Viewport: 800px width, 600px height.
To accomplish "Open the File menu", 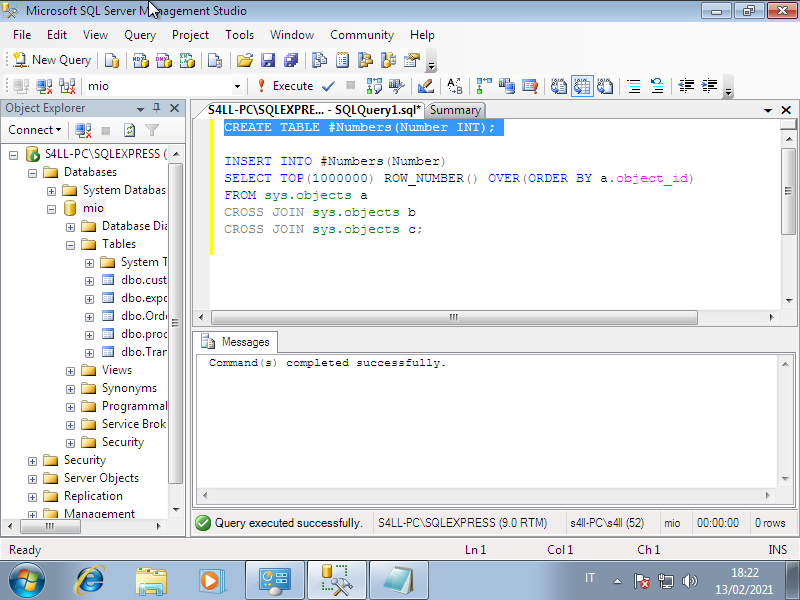I will pos(22,35).
